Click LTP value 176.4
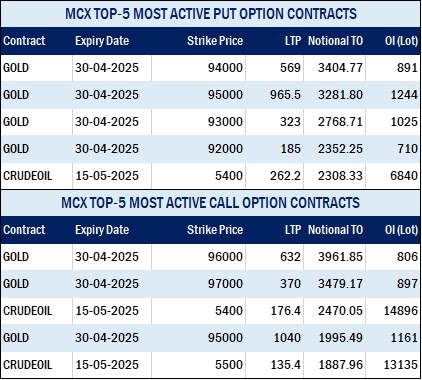This screenshot has width=422, height=380. click(x=285, y=311)
